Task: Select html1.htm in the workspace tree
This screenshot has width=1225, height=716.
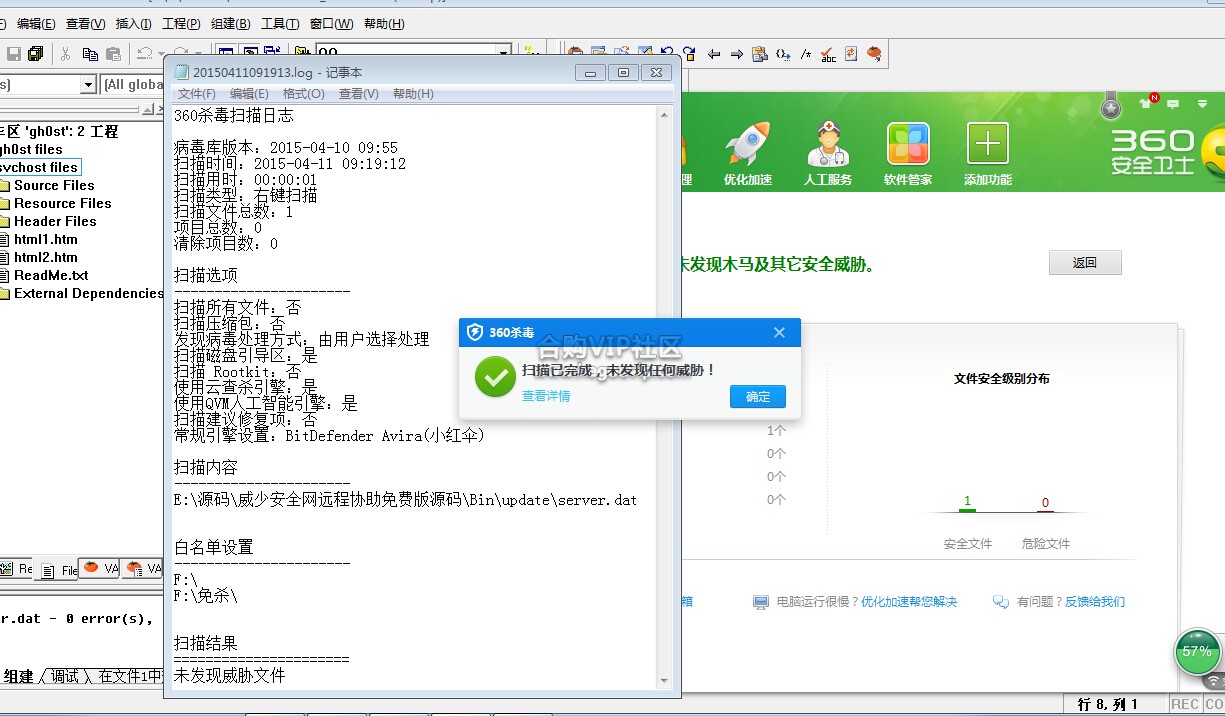Action: (x=45, y=239)
